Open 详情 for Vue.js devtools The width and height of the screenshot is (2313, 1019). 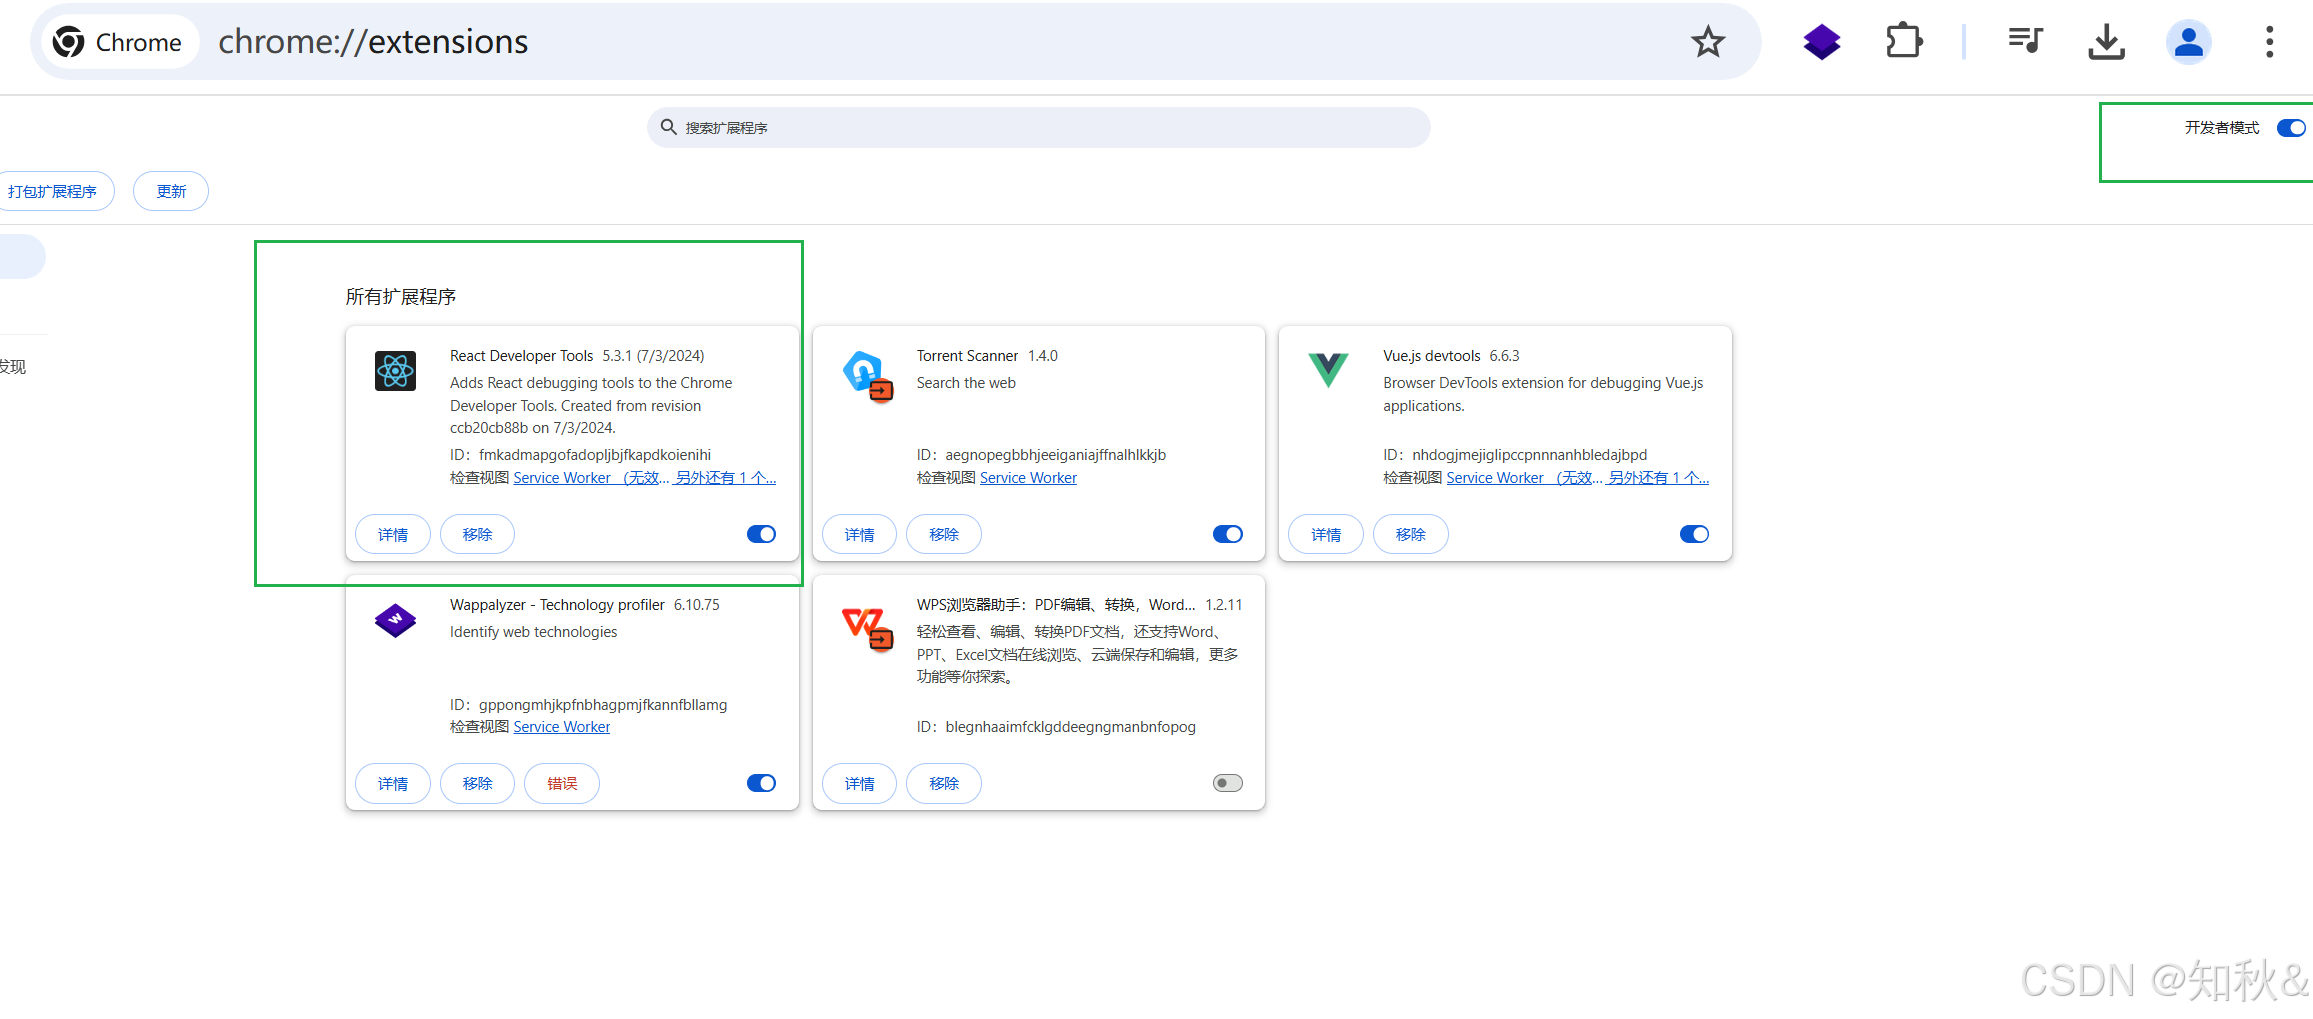[x=1326, y=534]
